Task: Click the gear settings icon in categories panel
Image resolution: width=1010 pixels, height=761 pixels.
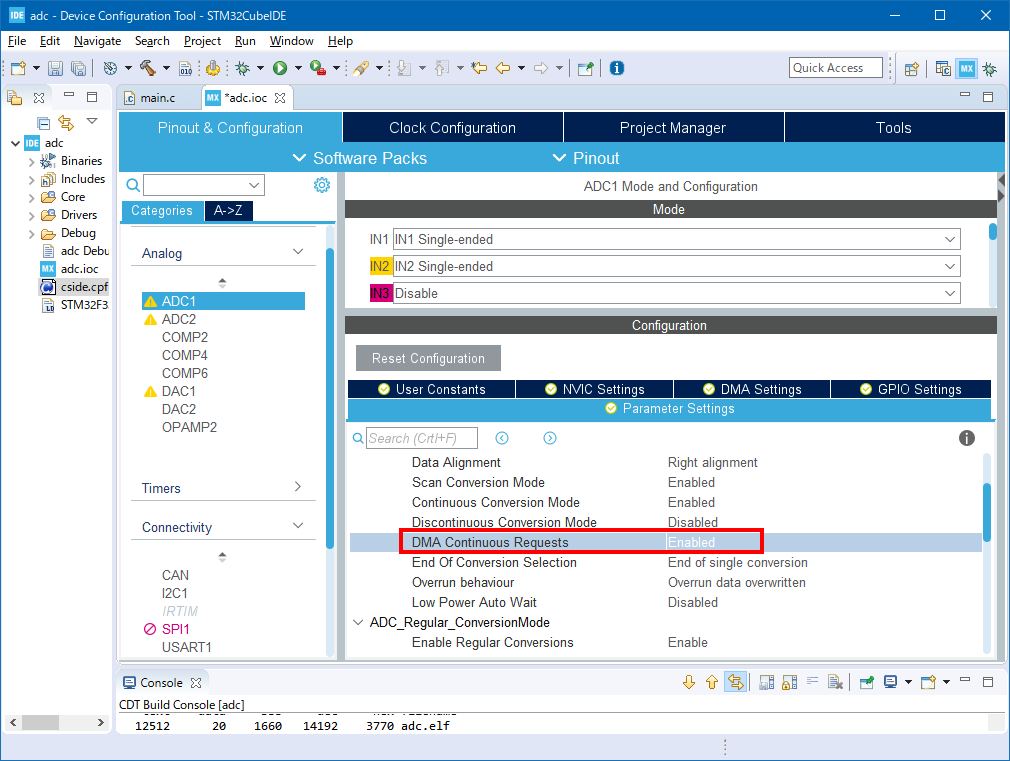Action: click(x=321, y=186)
